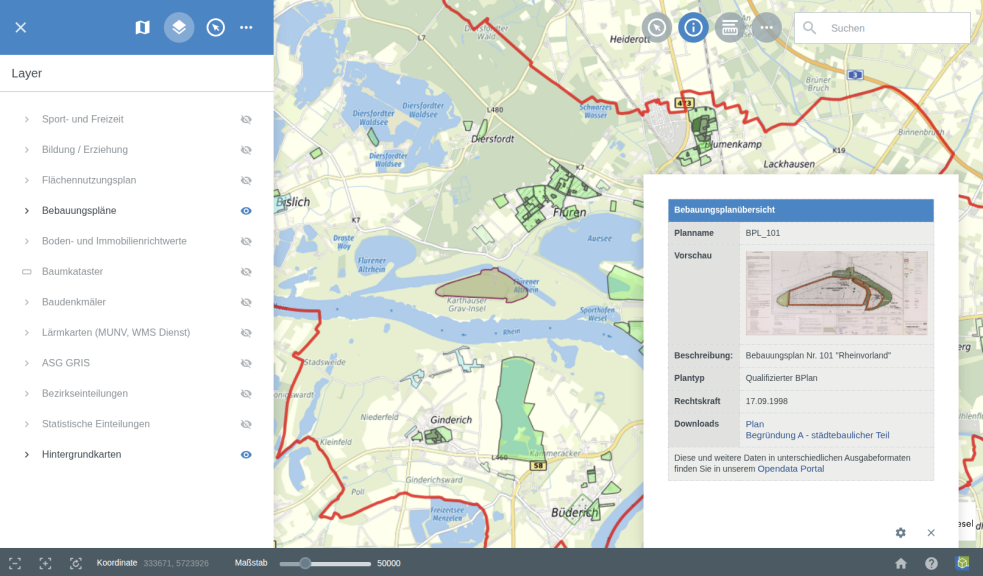This screenshot has width=983, height=576.
Task: Expand the Sport- und Freizeit layer group
Action: pyautogui.click(x=27, y=119)
